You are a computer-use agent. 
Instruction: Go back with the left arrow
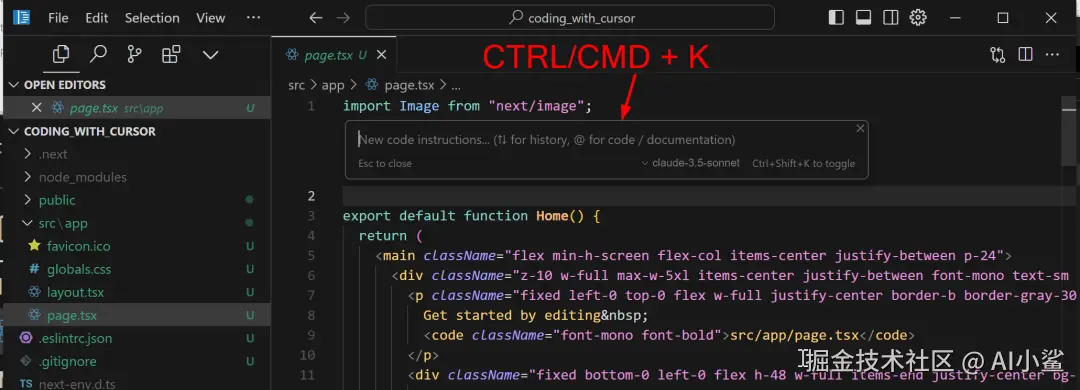coord(315,18)
